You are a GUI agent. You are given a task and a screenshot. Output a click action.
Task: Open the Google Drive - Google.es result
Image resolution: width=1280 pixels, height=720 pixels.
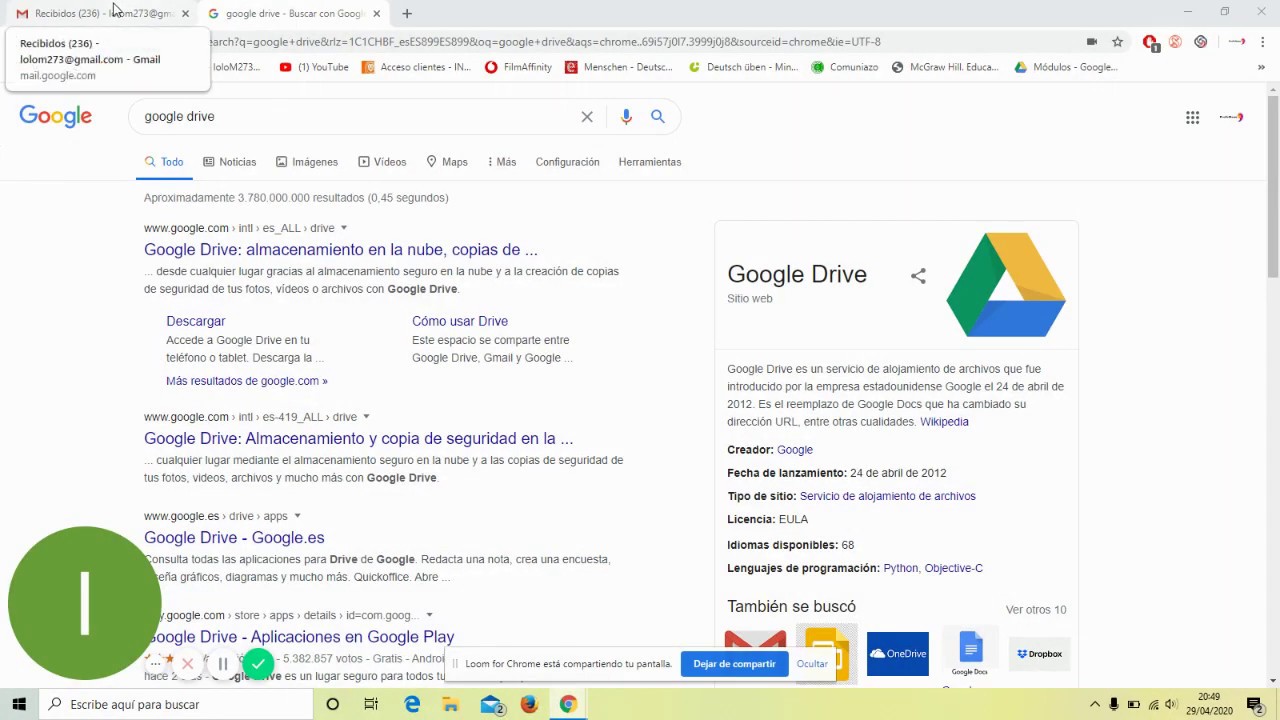[x=234, y=538]
